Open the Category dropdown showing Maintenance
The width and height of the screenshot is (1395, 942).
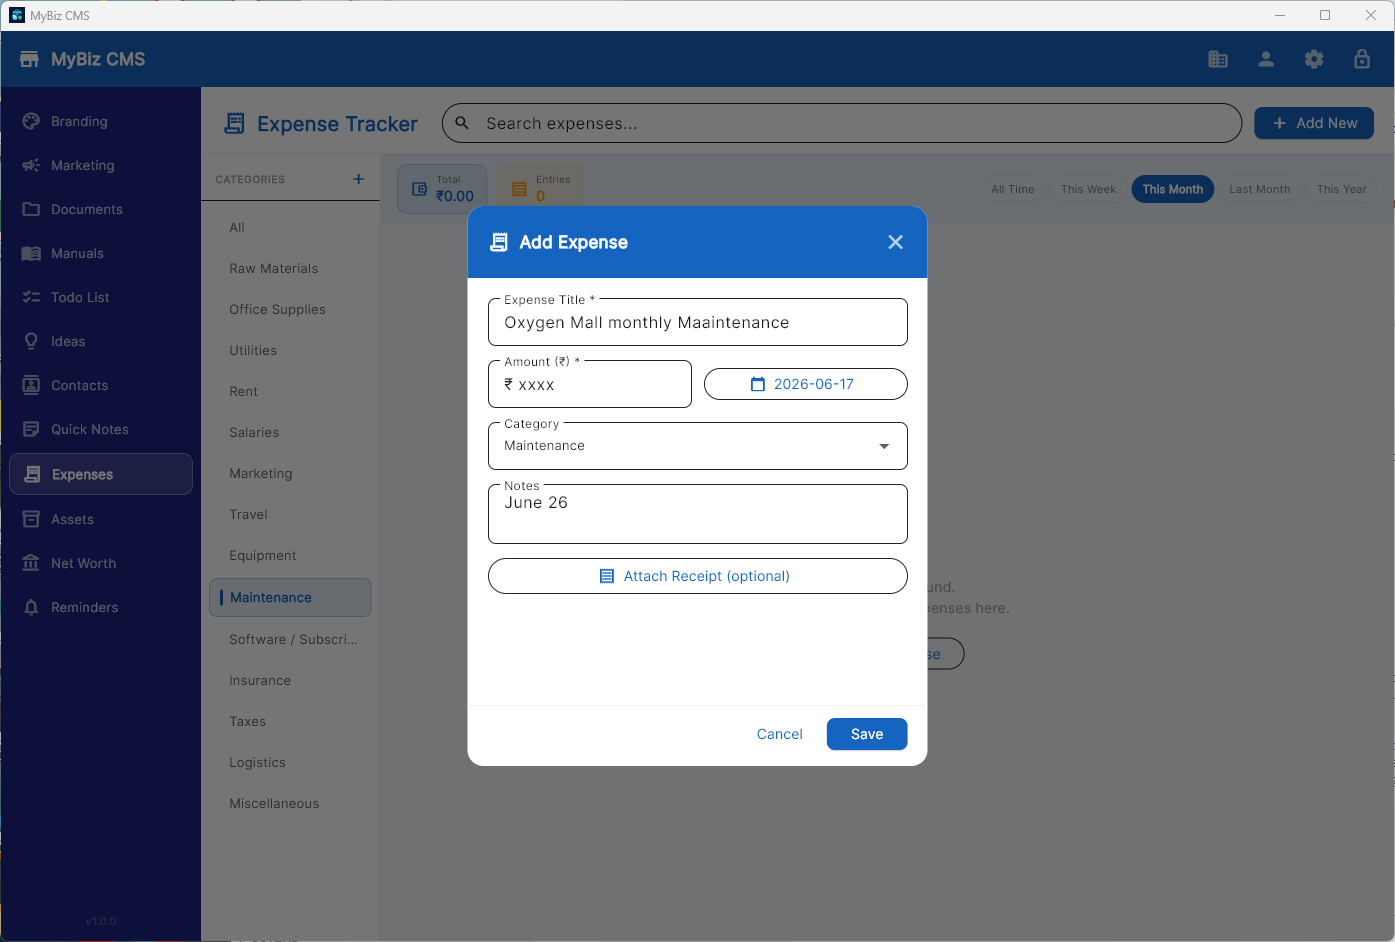click(698, 446)
